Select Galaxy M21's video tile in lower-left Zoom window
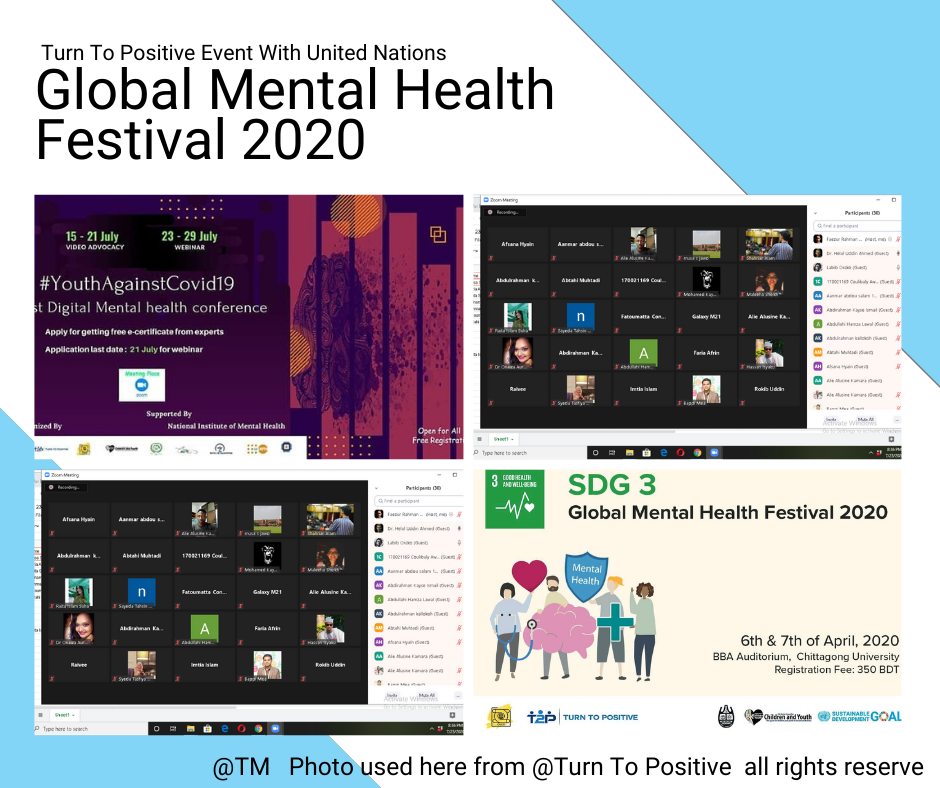Image resolution: width=940 pixels, height=788 pixels. (x=267, y=592)
